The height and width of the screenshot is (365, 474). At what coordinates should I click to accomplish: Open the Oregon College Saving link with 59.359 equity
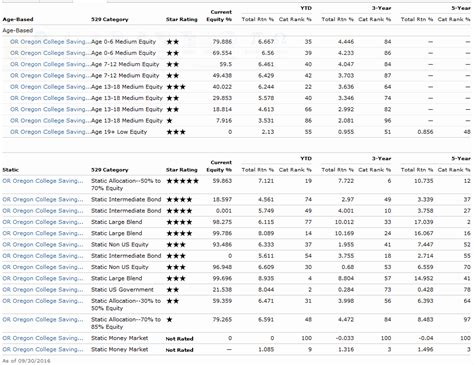pyautogui.click(x=43, y=301)
